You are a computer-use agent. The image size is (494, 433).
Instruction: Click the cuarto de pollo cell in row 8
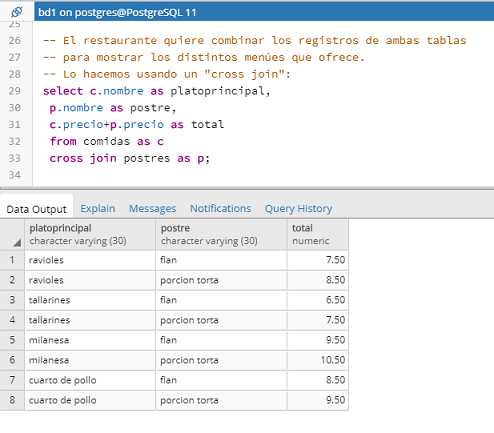90,400
